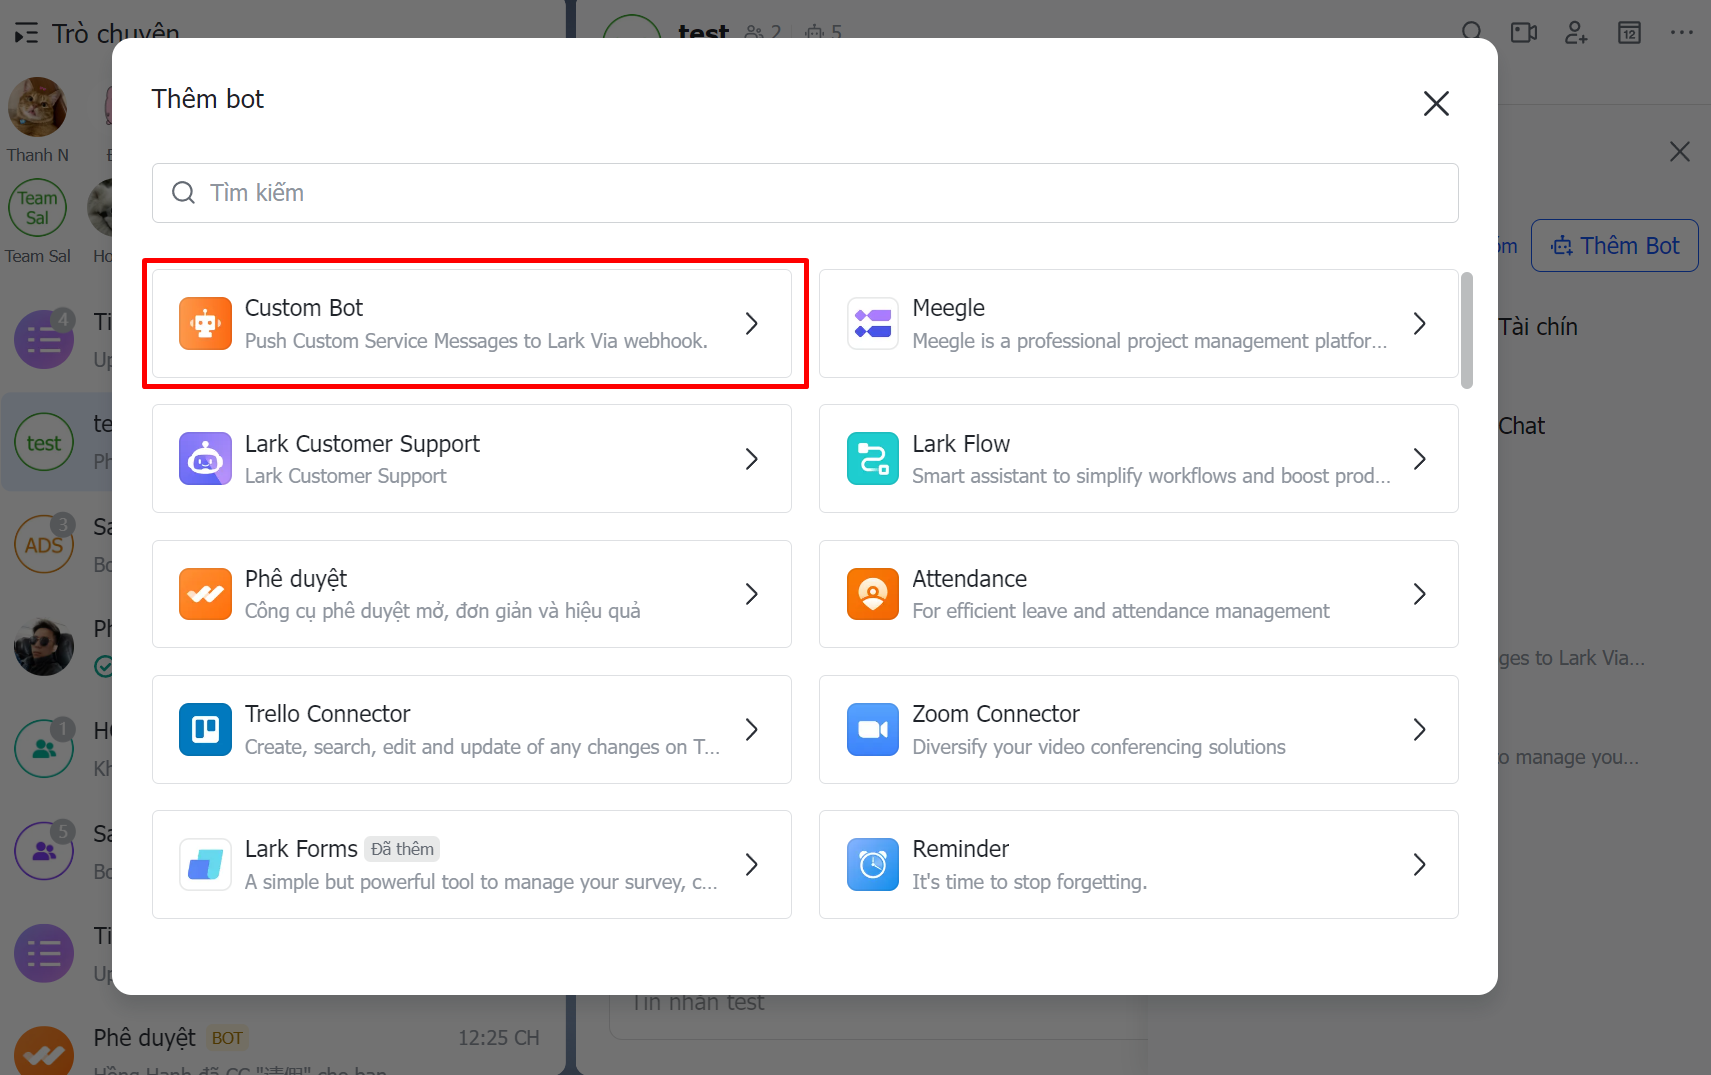Click the Zoom Connector camera icon

pyautogui.click(x=872, y=730)
